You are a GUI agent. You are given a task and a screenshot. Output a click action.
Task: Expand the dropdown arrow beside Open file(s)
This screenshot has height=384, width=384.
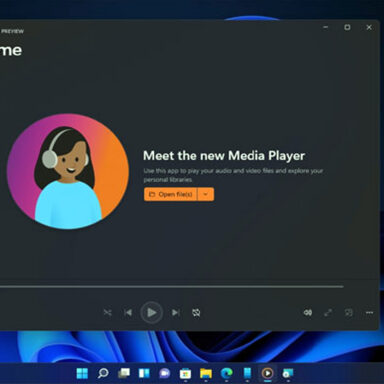(206, 194)
